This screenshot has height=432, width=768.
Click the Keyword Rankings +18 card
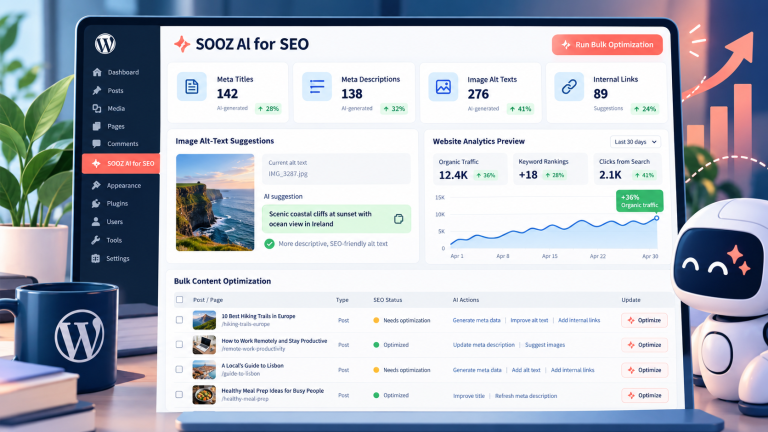click(x=550, y=169)
